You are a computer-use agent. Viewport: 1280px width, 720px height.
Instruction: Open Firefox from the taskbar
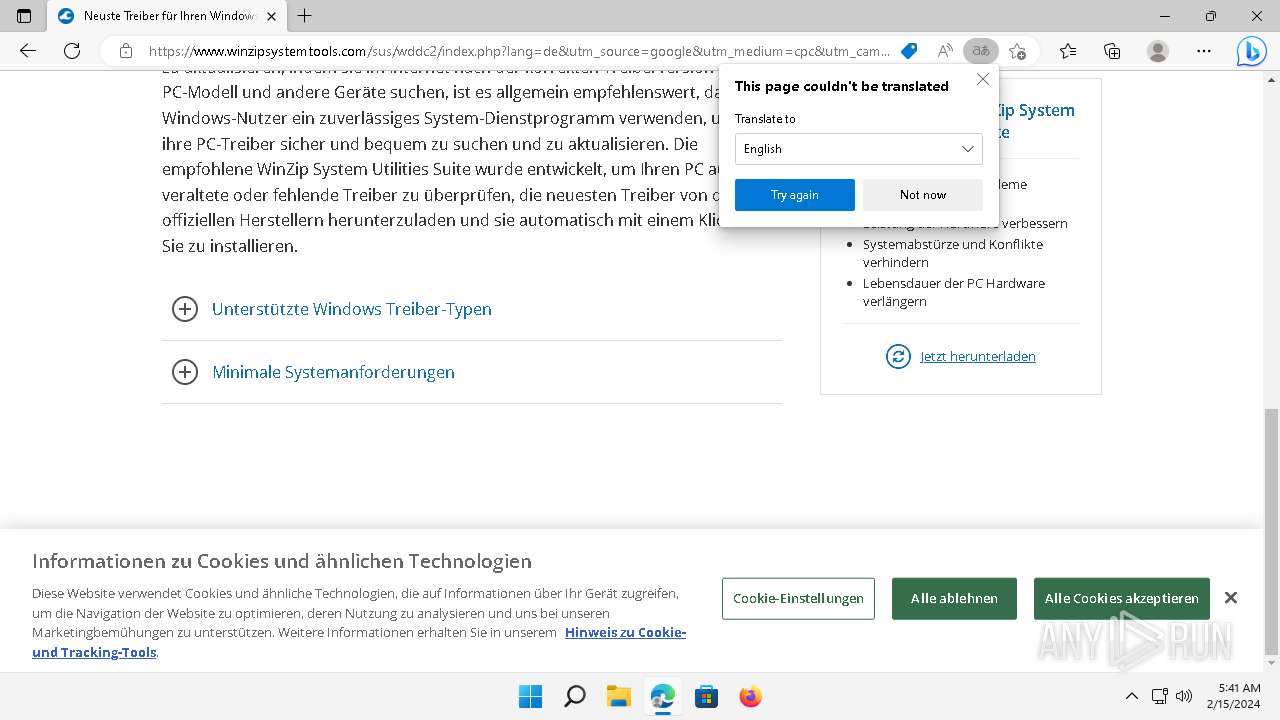750,696
